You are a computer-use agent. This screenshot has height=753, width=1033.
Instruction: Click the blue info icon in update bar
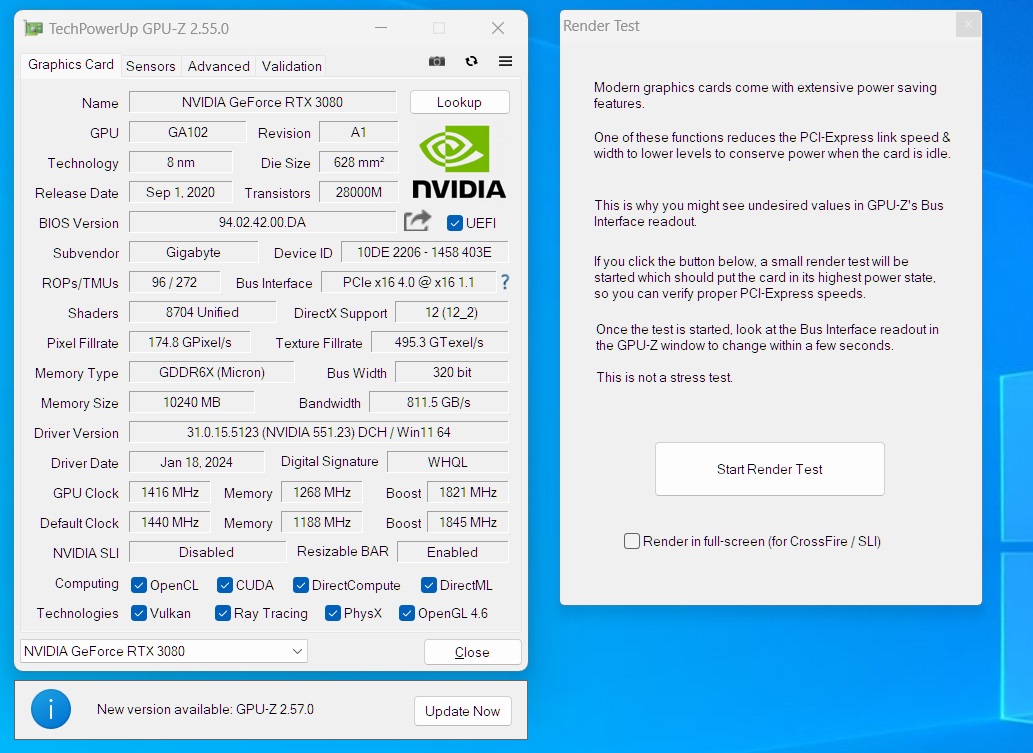51,709
